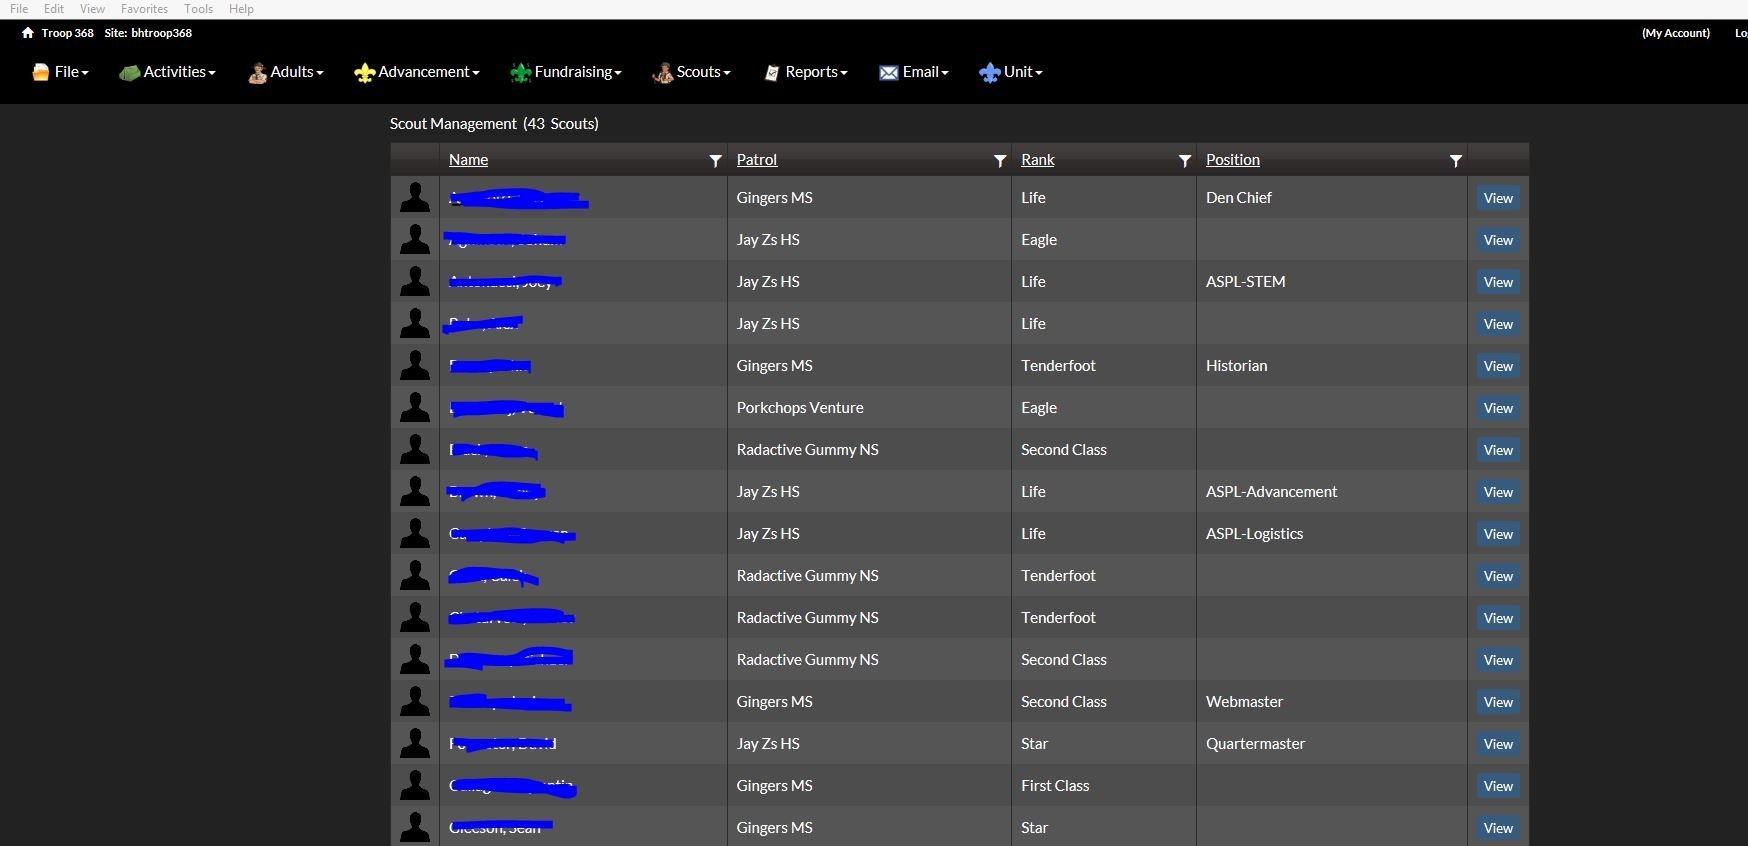Click avatar icon of the Den Chief scout

(x=415, y=198)
